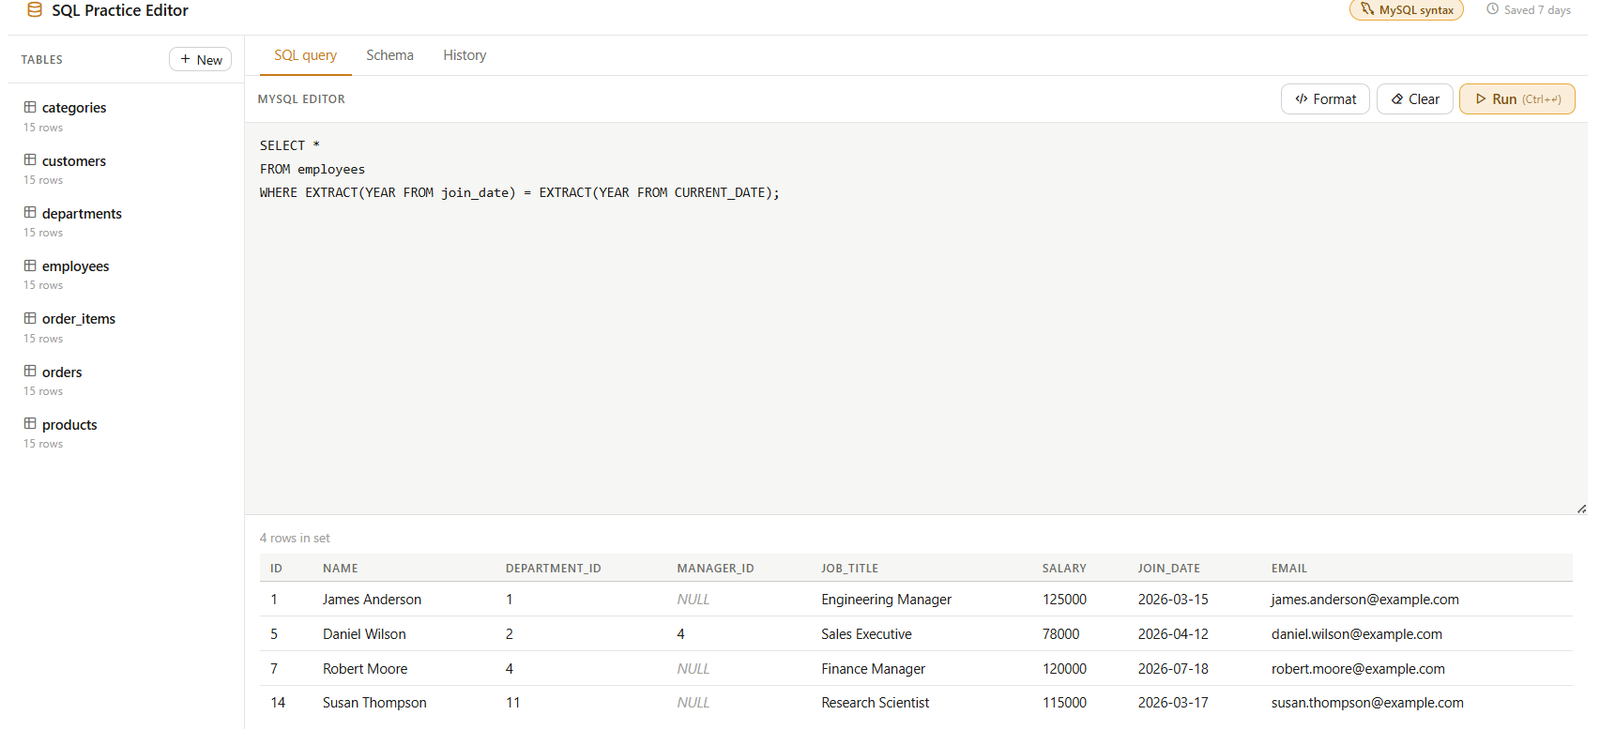Click the categories table grid icon

tap(30, 107)
